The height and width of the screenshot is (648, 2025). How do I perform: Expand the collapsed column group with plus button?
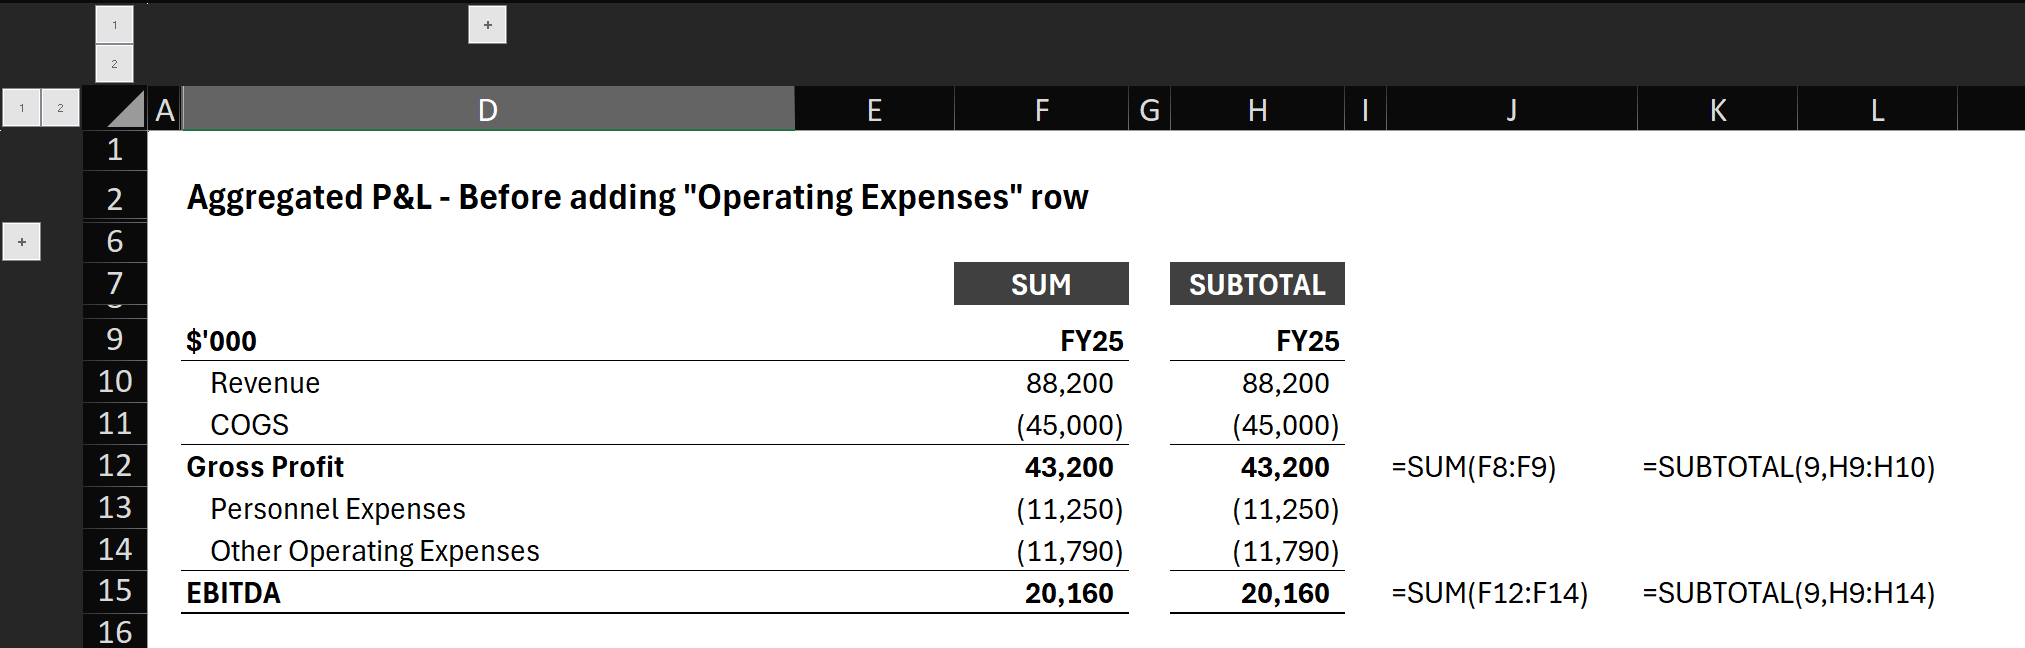487,25
